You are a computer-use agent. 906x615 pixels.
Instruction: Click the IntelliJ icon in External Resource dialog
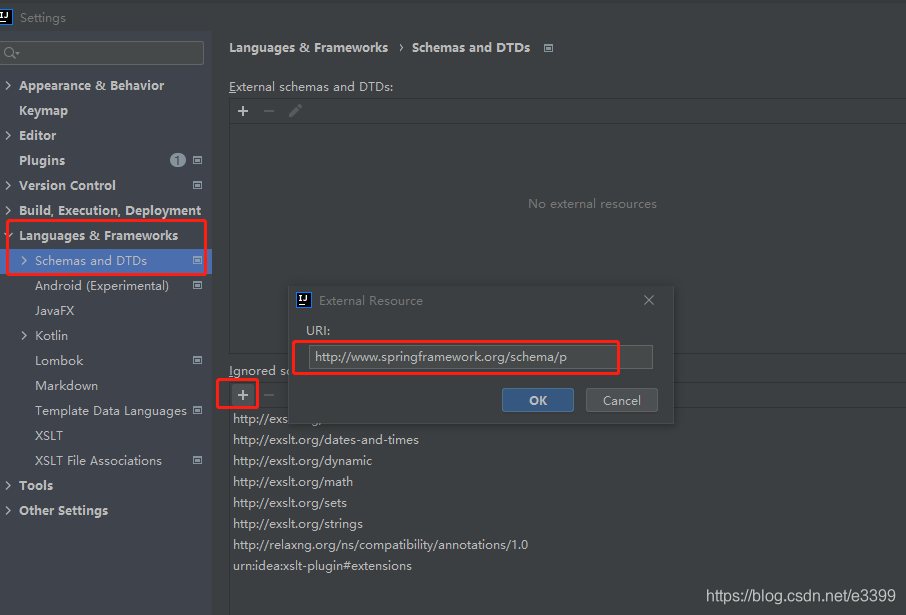(304, 300)
